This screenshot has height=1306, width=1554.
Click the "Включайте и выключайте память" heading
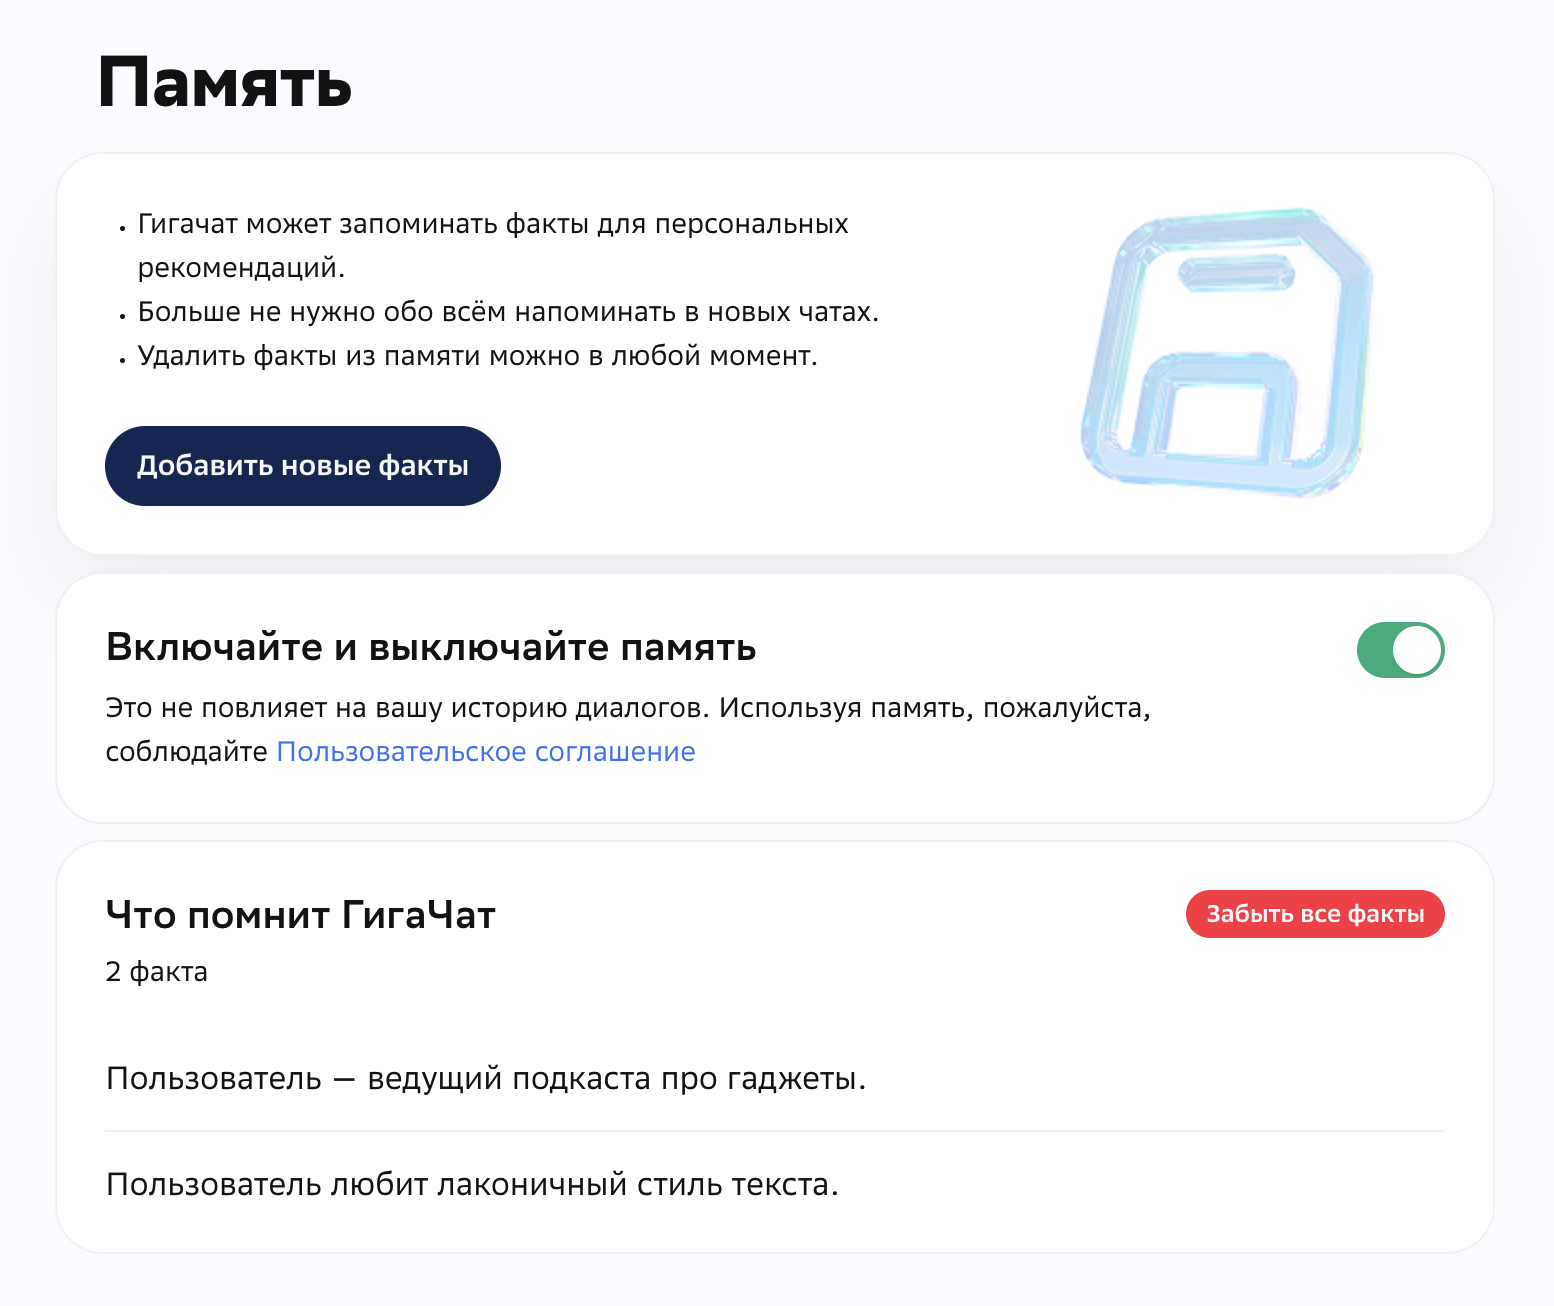pyautogui.click(x=430, y=648)
